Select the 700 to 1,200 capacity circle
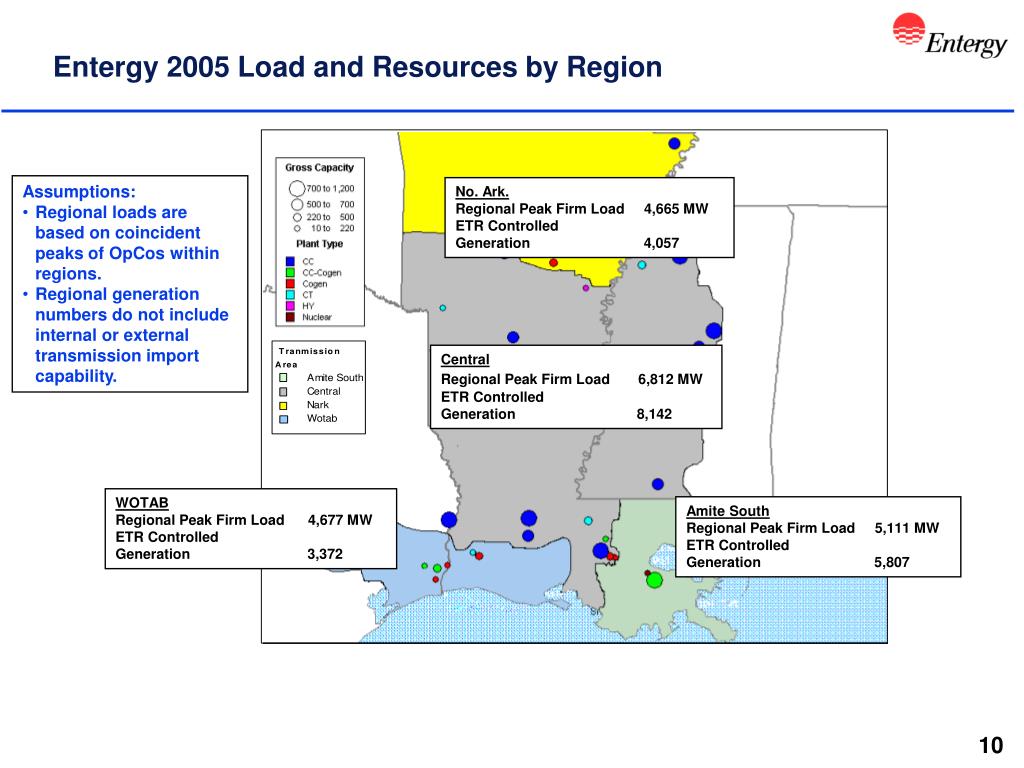This screenshot has width=1024, height=768. [x=296, y=189]
